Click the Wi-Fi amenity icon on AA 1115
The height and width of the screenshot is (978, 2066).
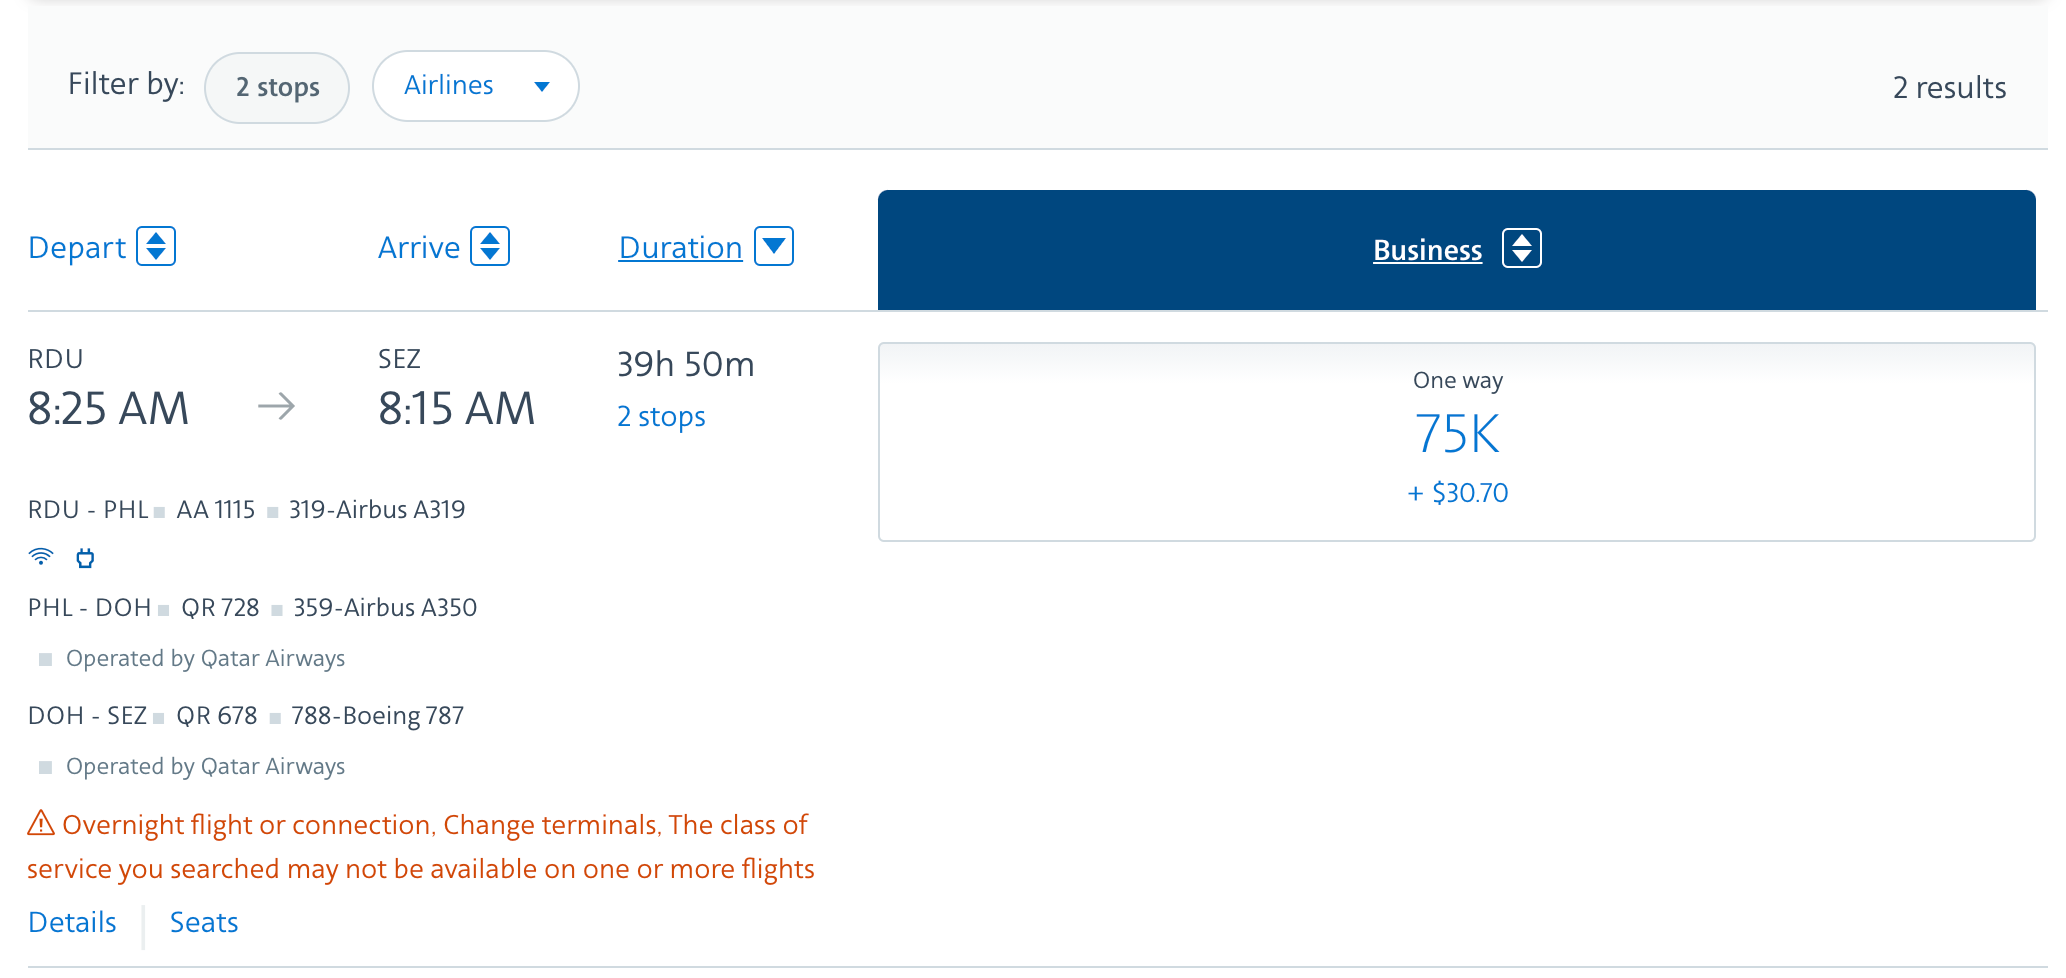click(40, 558)
